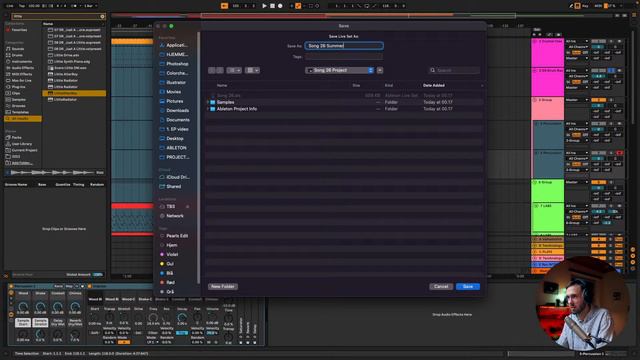640x360 pixels.
Task: Open Desktop in the Save dialog sidebar
Action: point(171,138)
